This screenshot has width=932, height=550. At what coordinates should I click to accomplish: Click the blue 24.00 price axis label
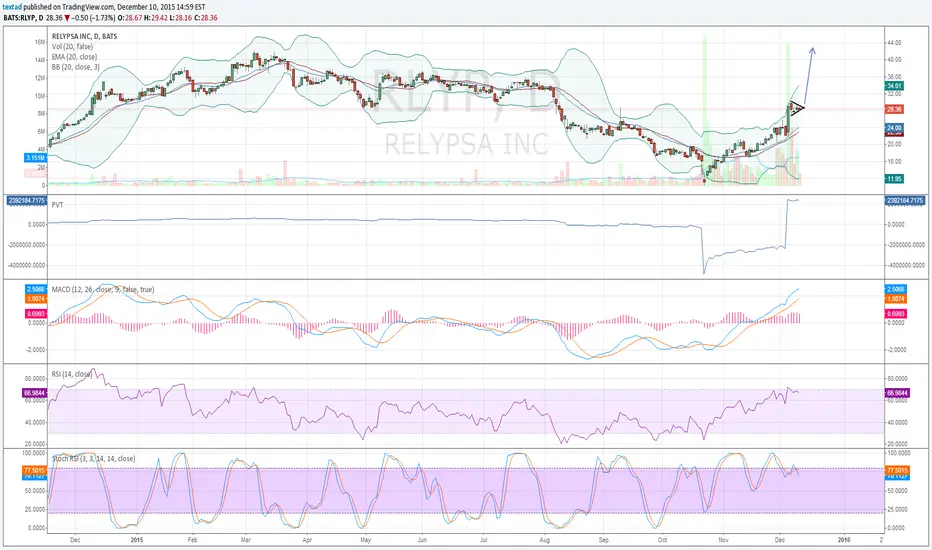tap(894, 128)
